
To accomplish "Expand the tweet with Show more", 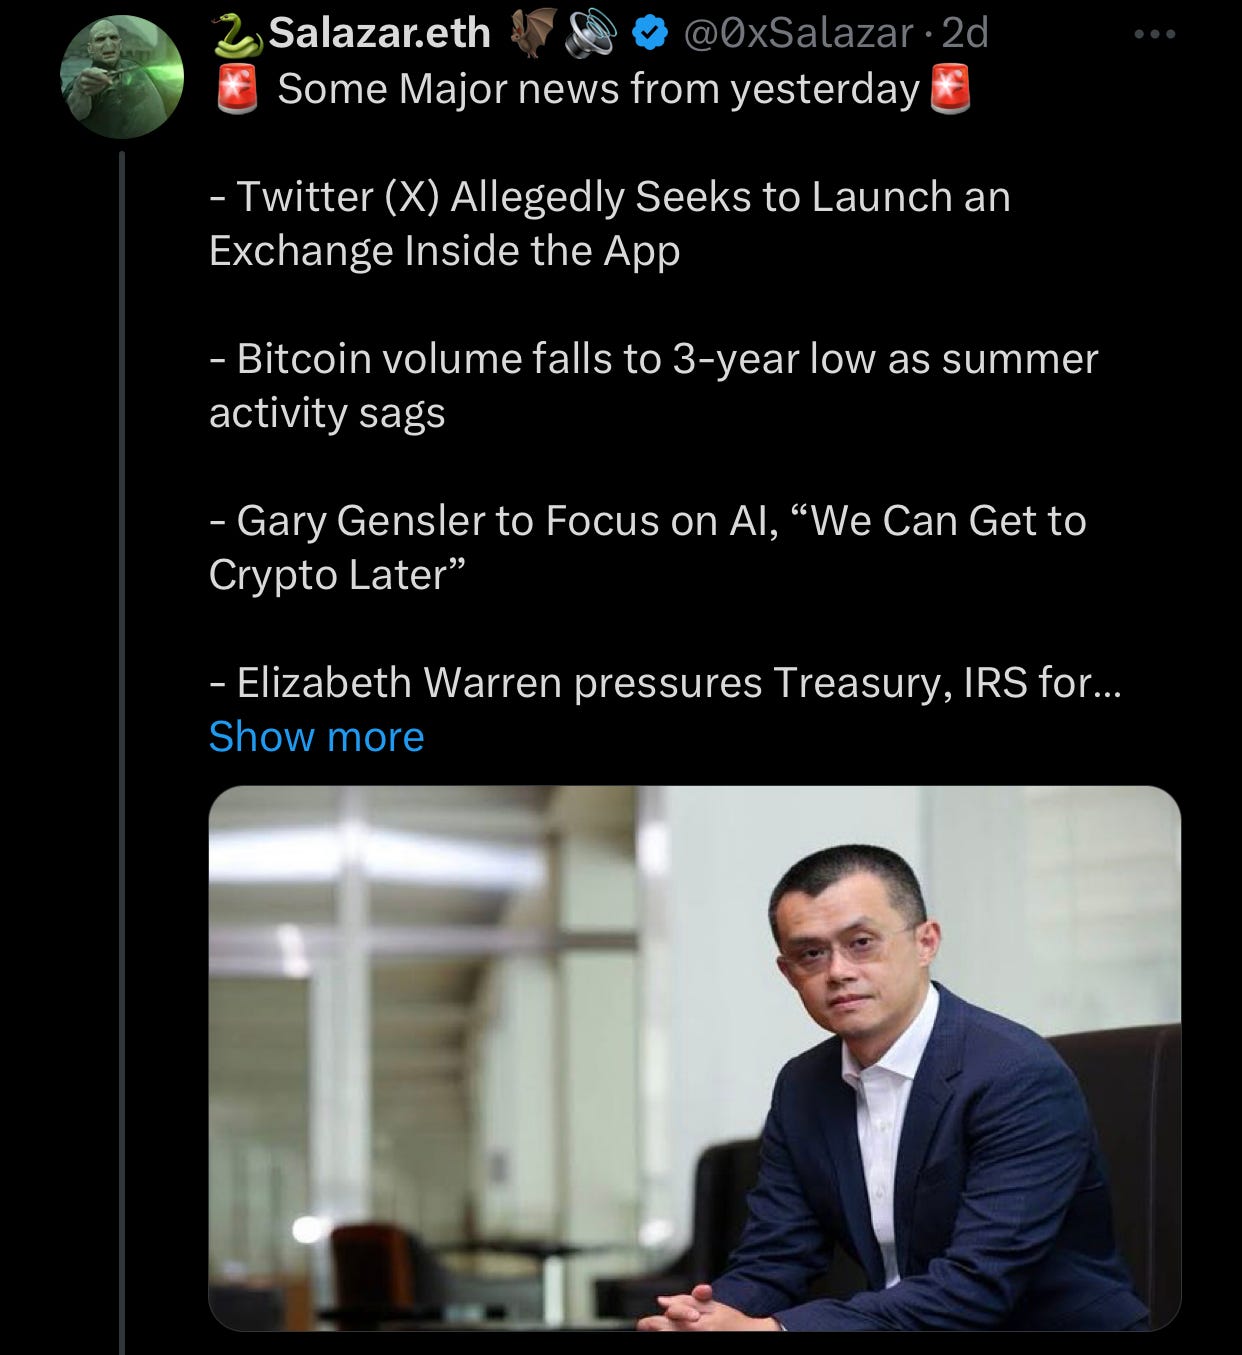I will [317, 737].
